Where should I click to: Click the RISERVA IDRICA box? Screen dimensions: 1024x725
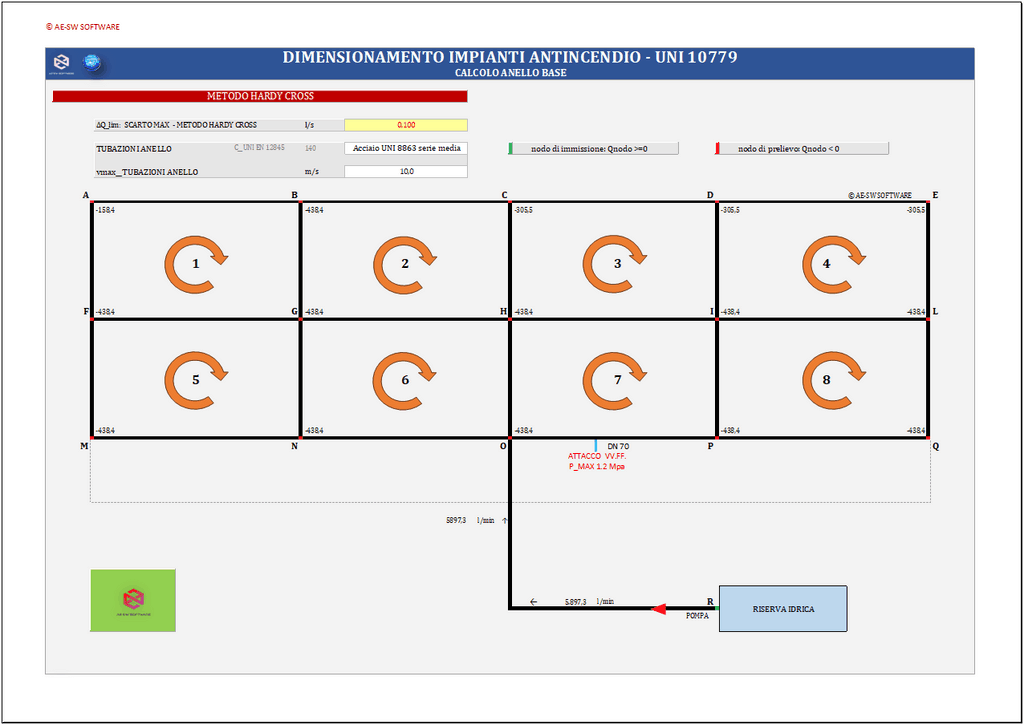pos(782,608)
